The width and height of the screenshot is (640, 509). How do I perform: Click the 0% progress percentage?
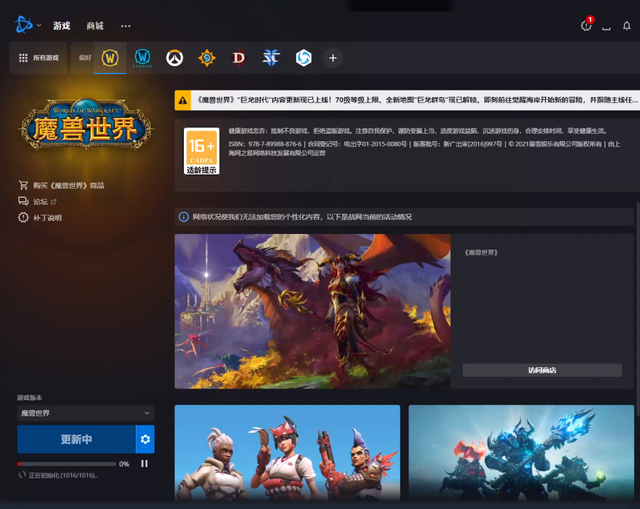pos(124,464)
